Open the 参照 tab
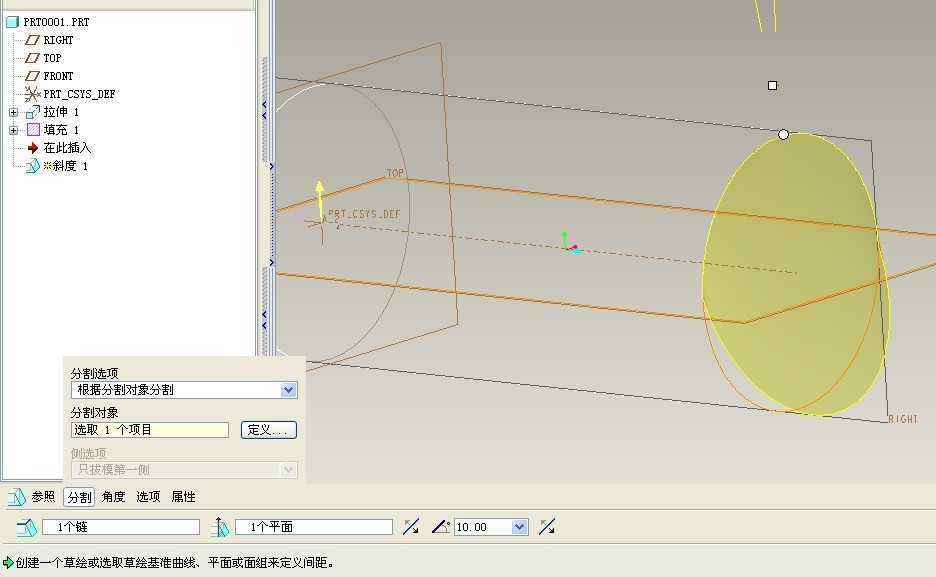936x577 pixels. point(43,496)
